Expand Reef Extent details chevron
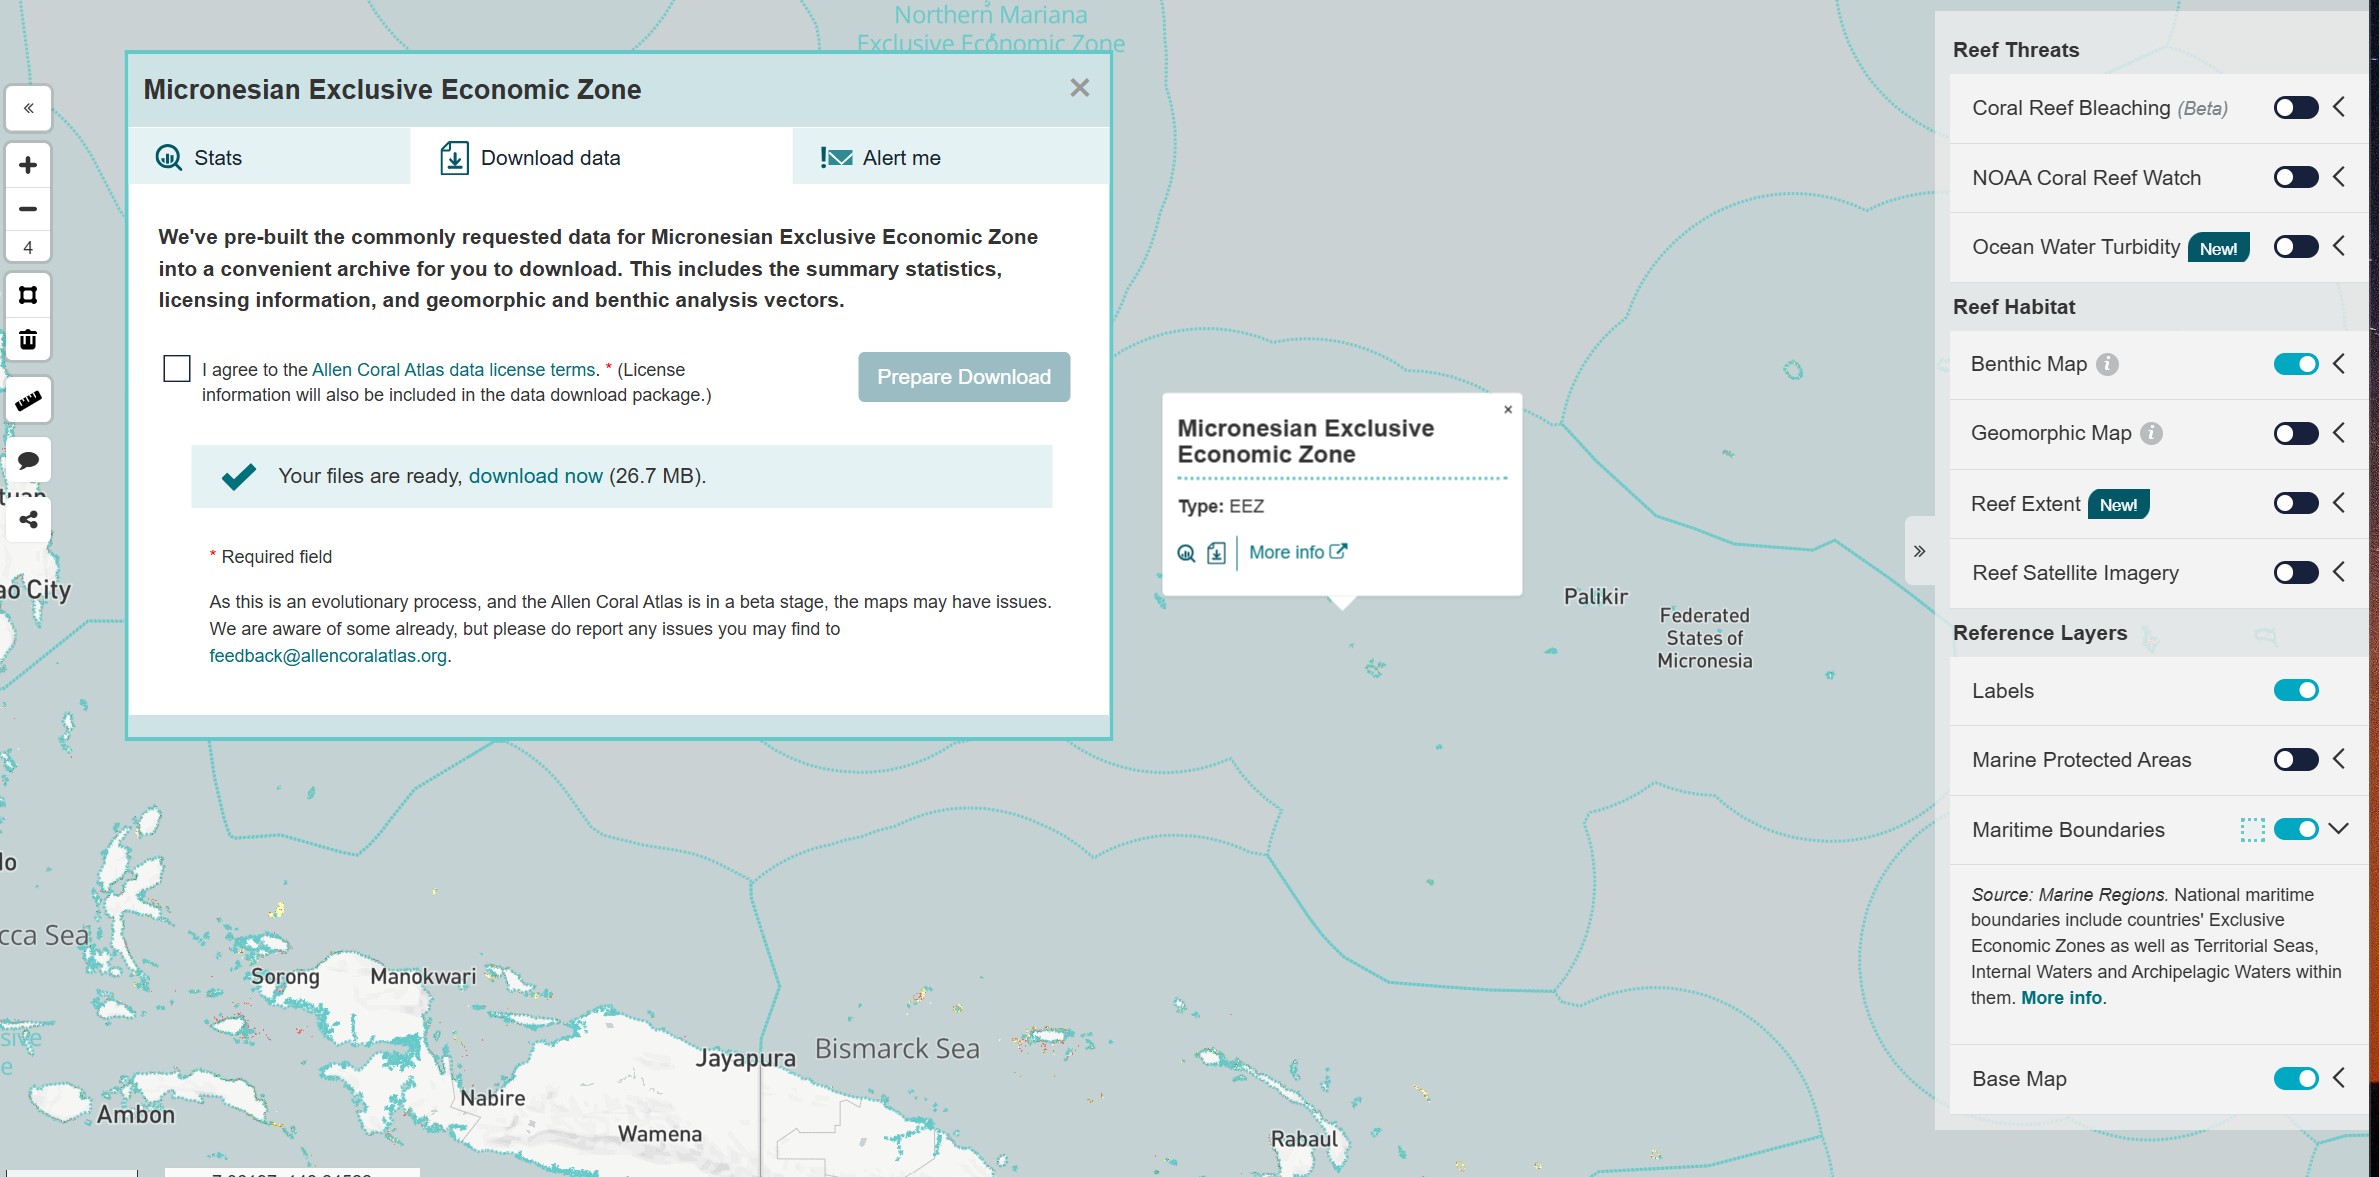 [x=2339, y=503]
